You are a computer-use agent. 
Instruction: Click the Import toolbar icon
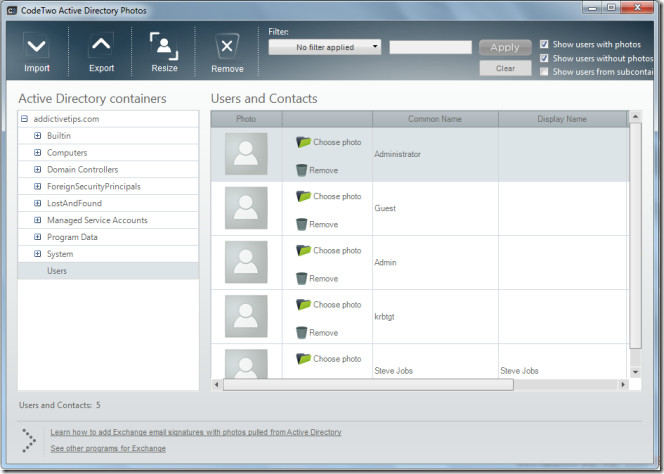point(36,46)
